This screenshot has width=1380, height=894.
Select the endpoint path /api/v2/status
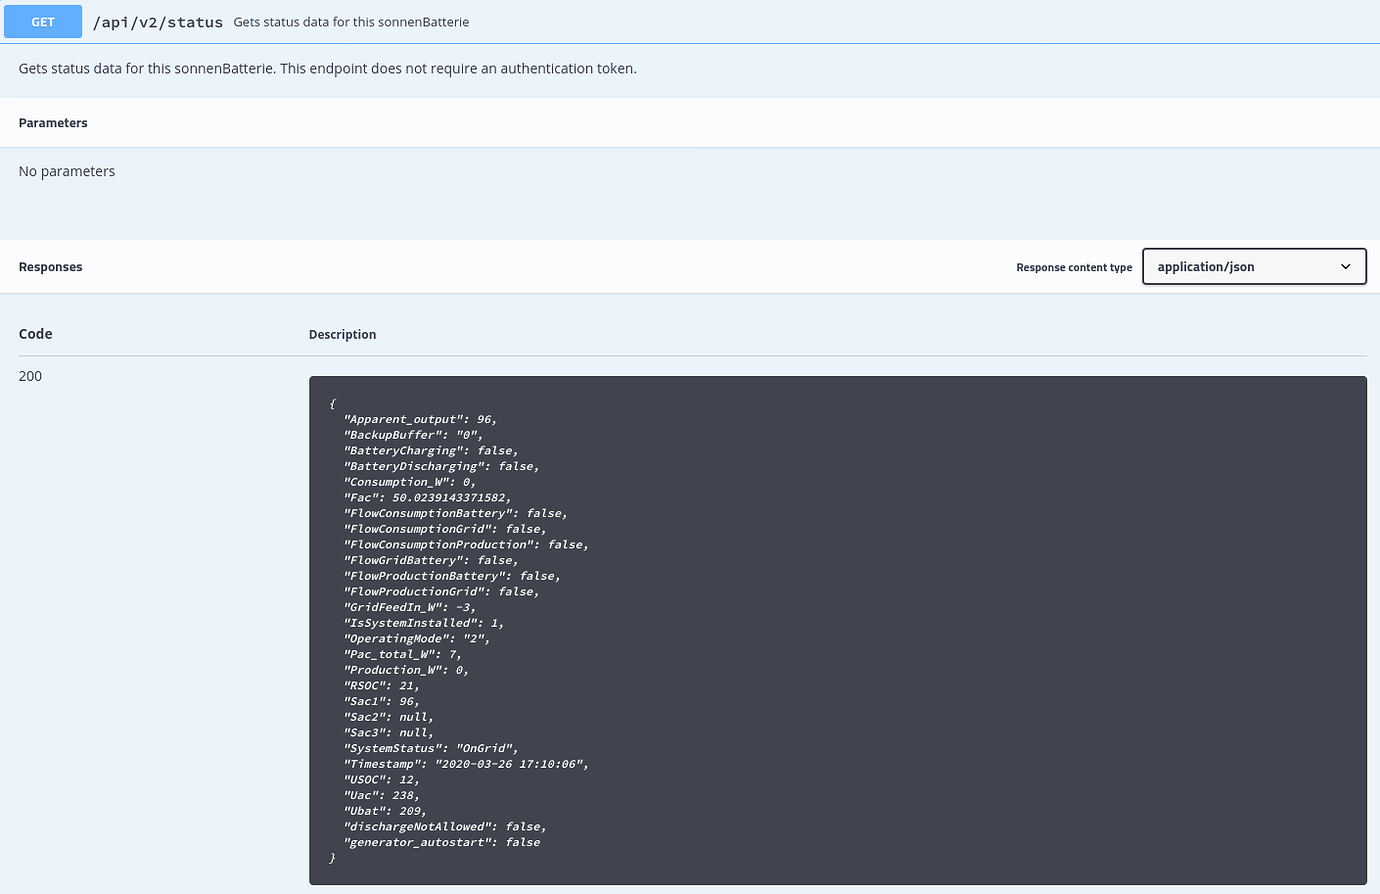coord(157,21)
